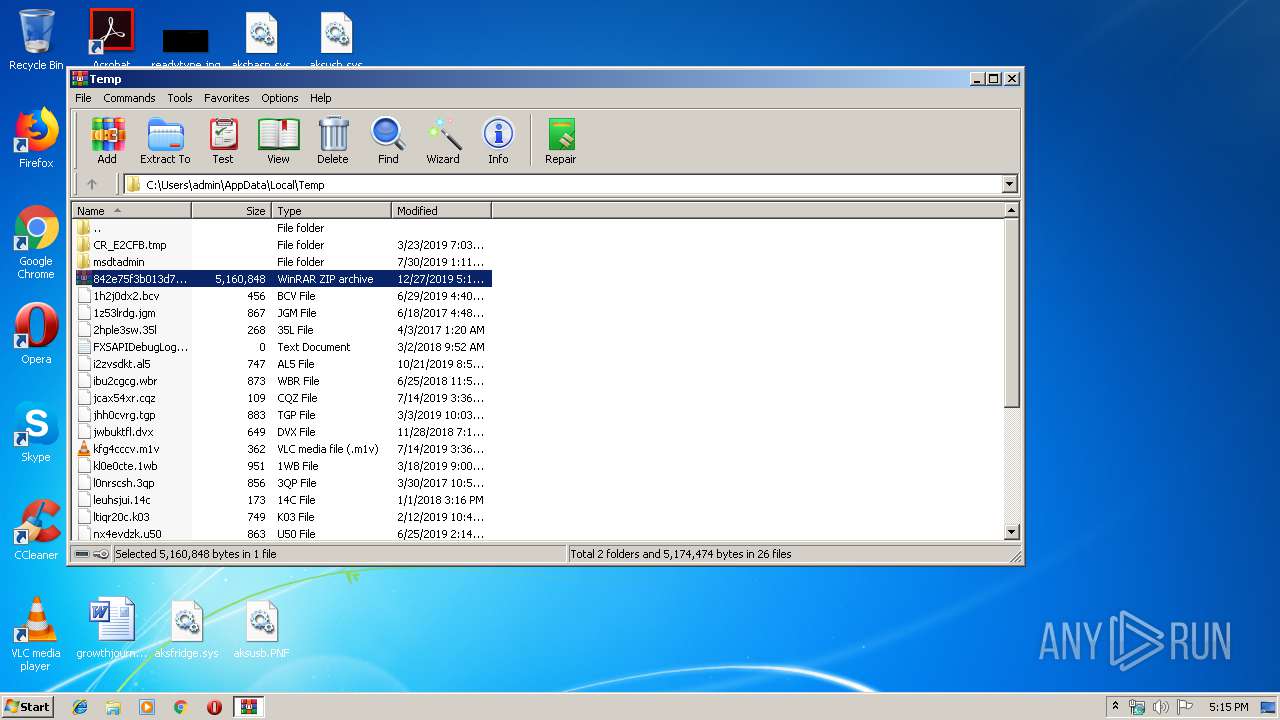Click scrollbar down arrow in file list
The width and height of the screenshot is (1280, 720).
[1011, 533]
